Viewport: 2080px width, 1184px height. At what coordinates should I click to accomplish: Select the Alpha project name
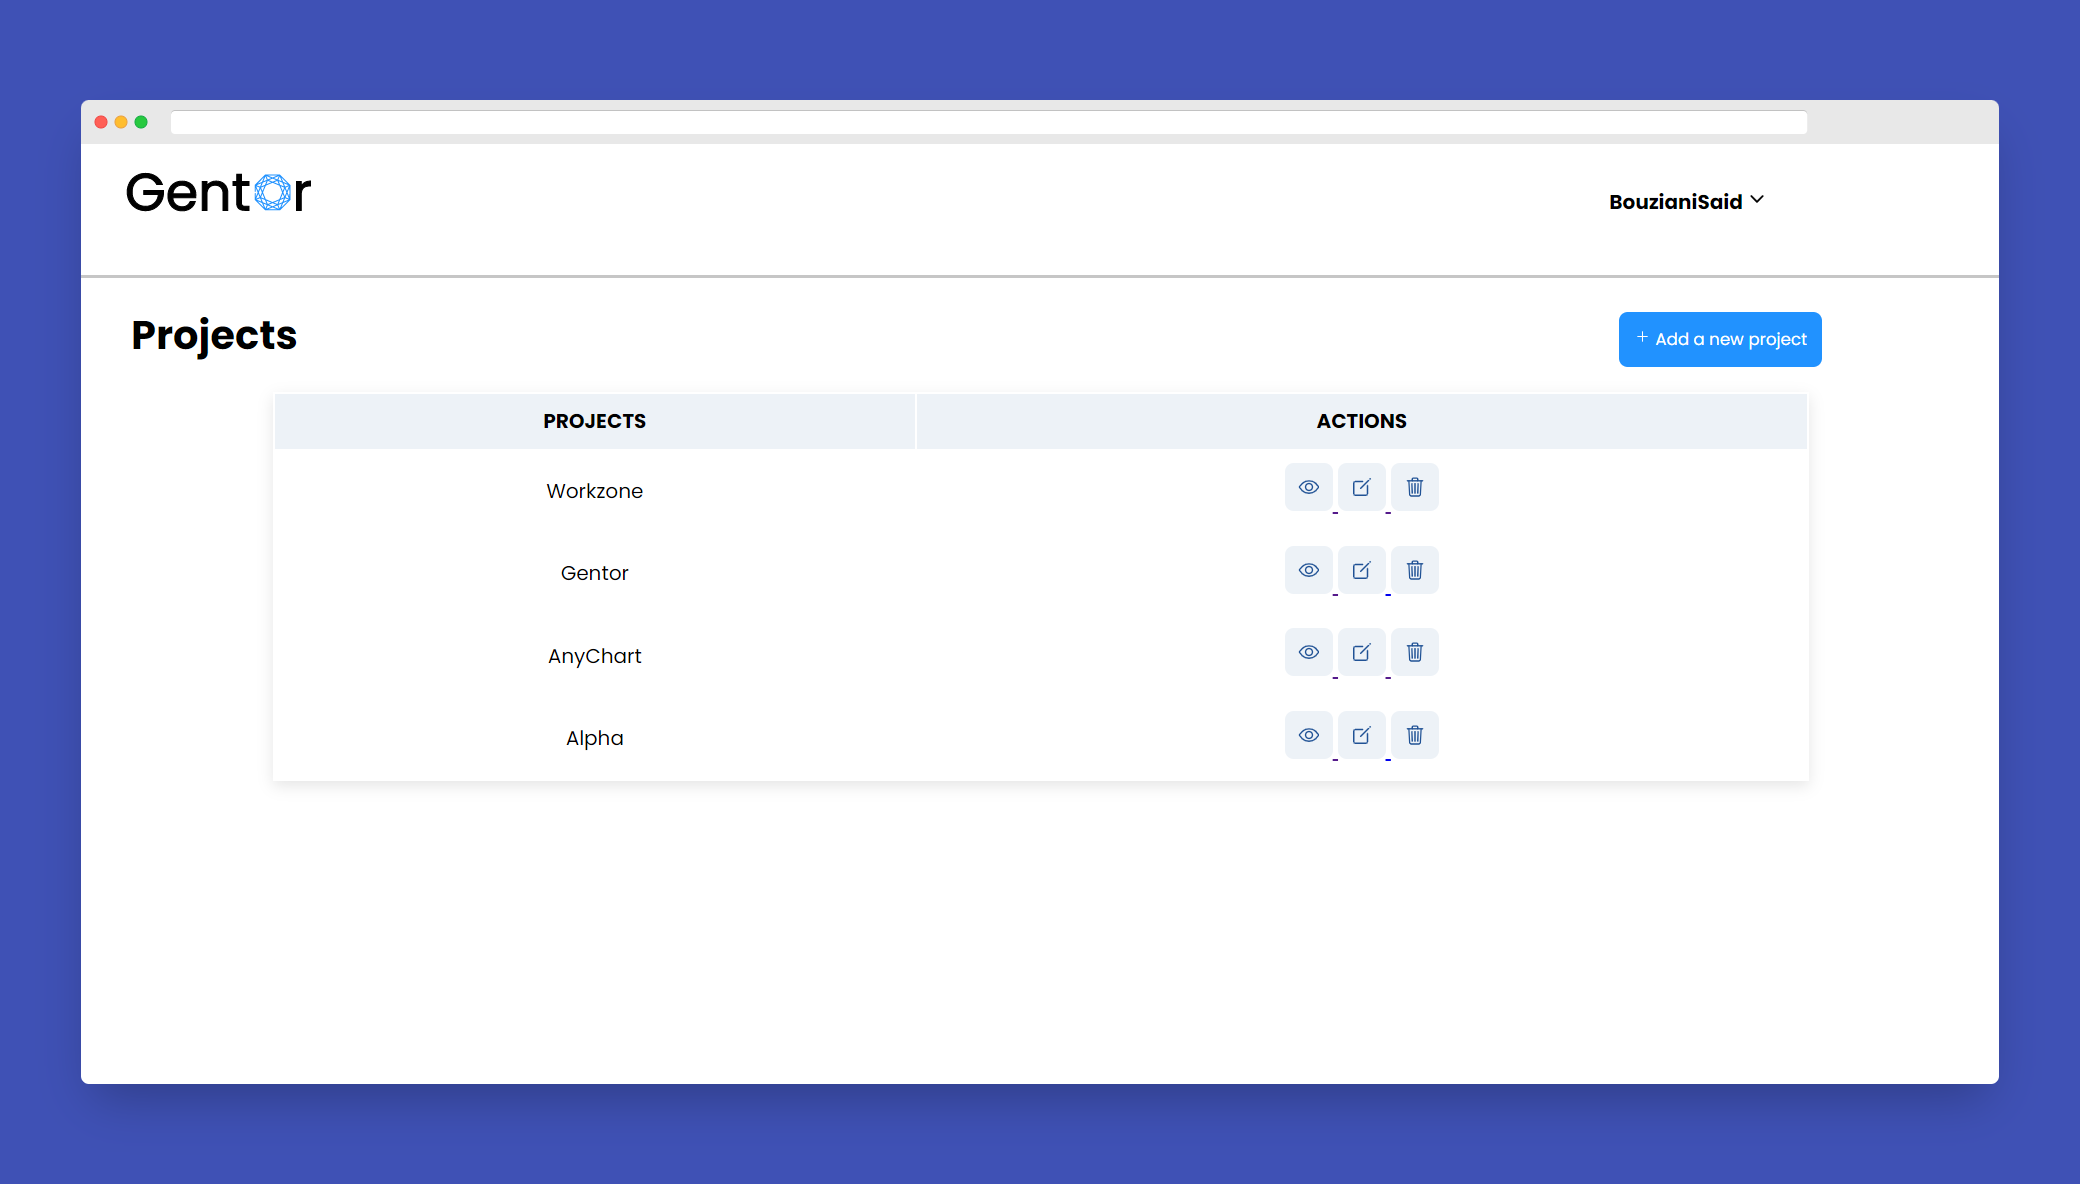(594, 738)
